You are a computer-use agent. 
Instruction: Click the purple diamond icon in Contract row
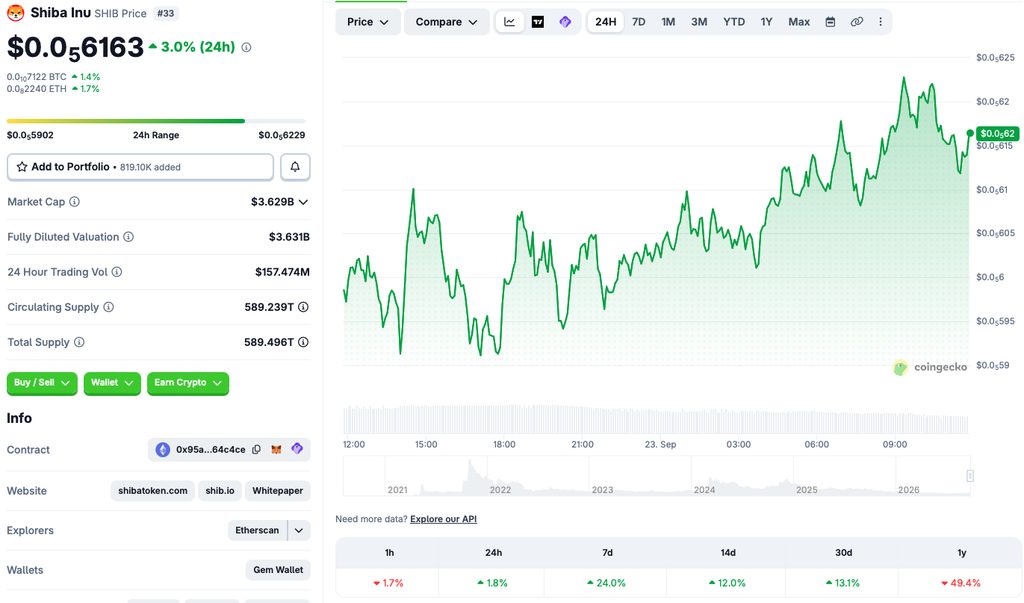[x=297, y=449]
